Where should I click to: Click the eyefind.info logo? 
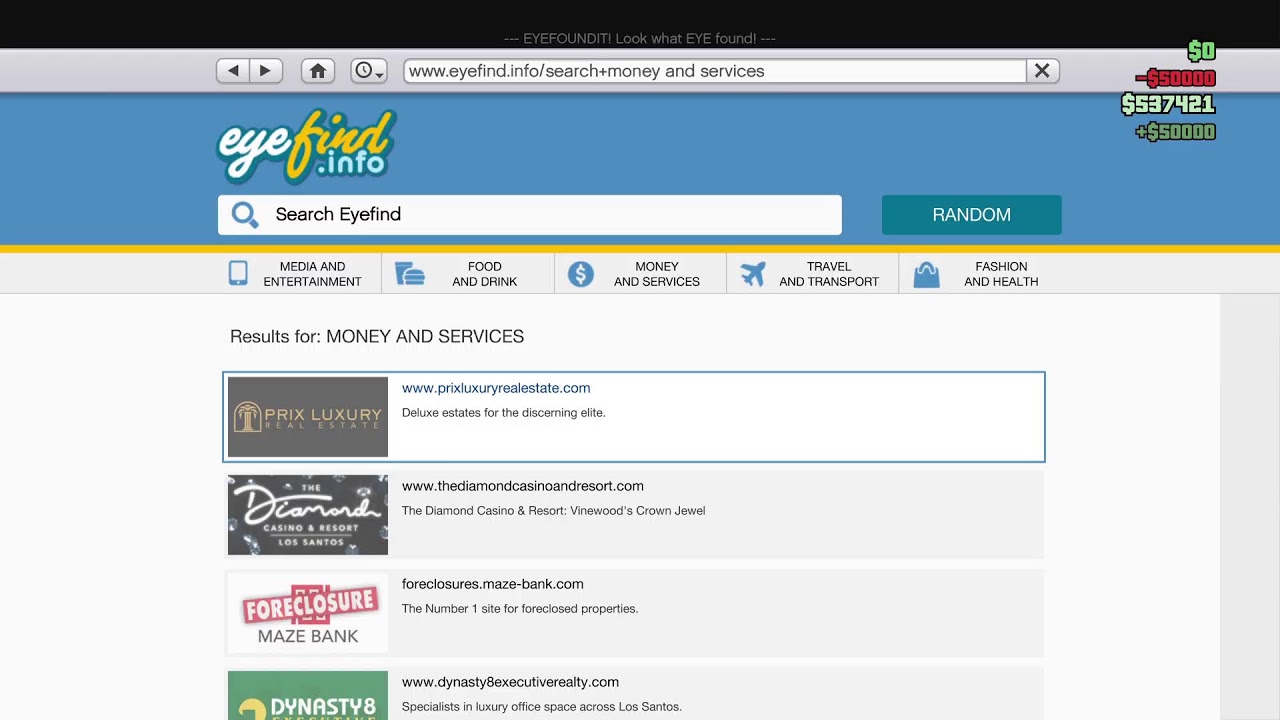point(307,146)
